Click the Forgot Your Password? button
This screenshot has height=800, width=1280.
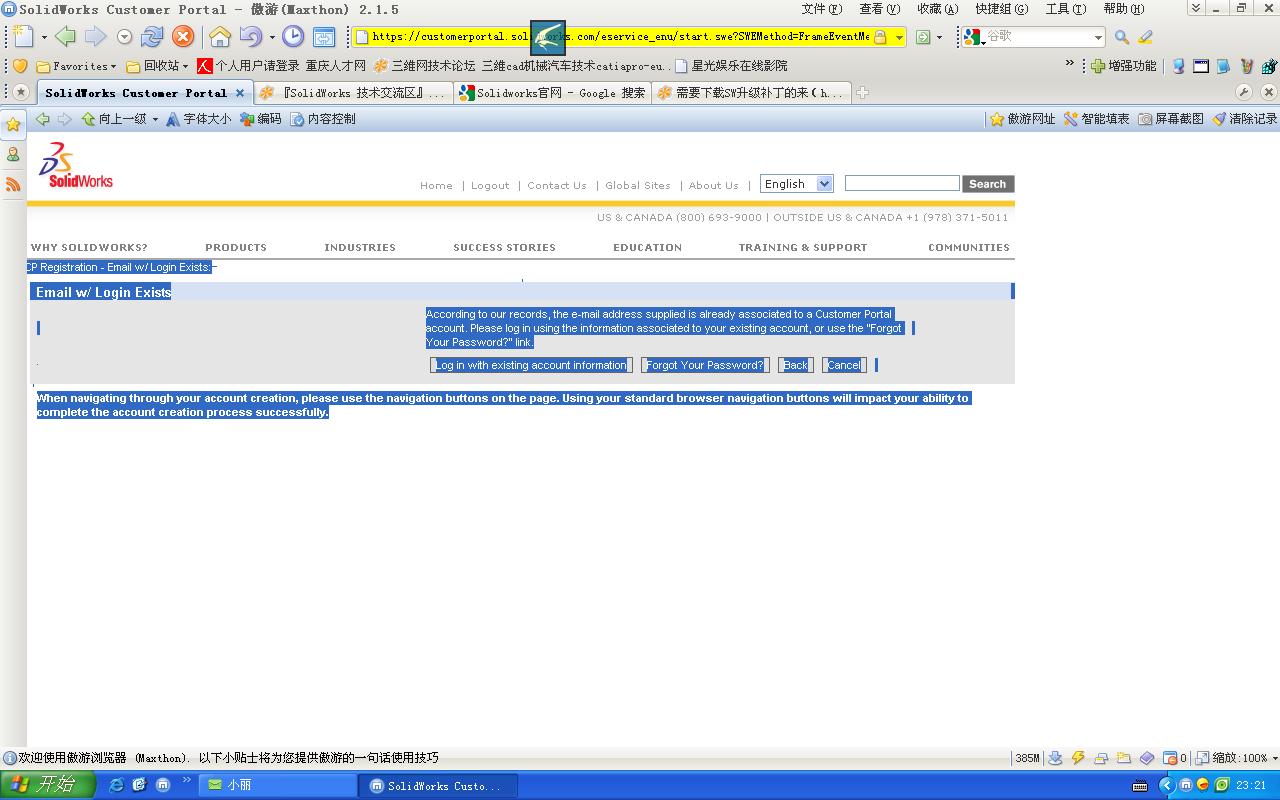coord(705,365)
